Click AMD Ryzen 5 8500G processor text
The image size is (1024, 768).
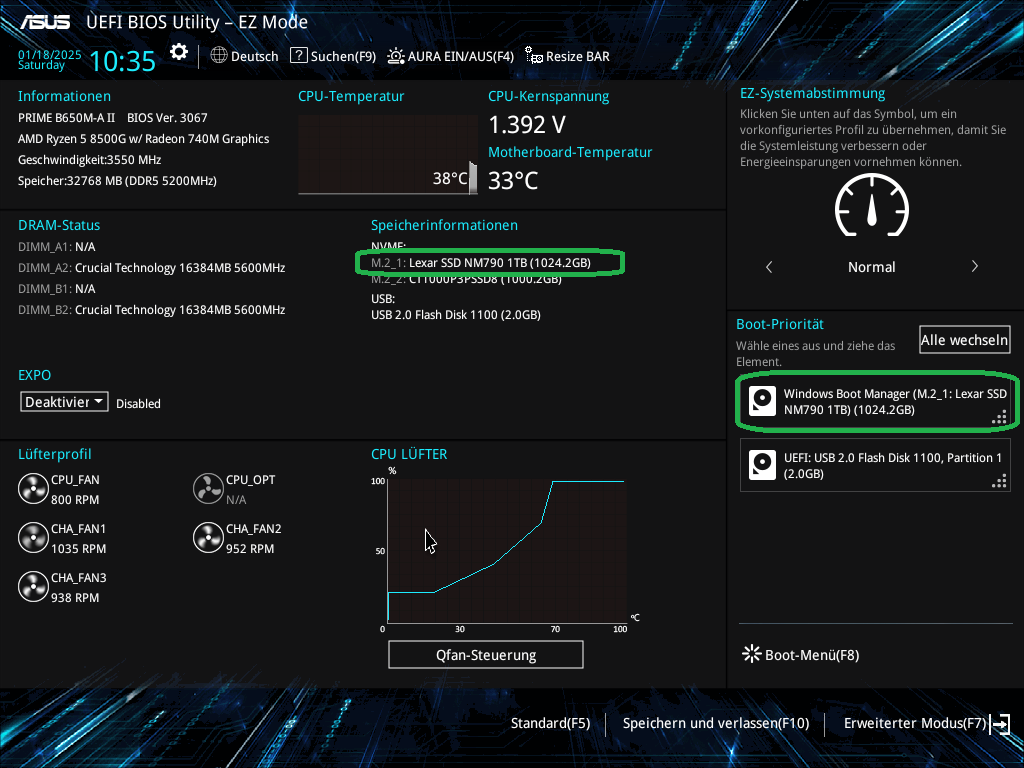click(x=144, y=138)
